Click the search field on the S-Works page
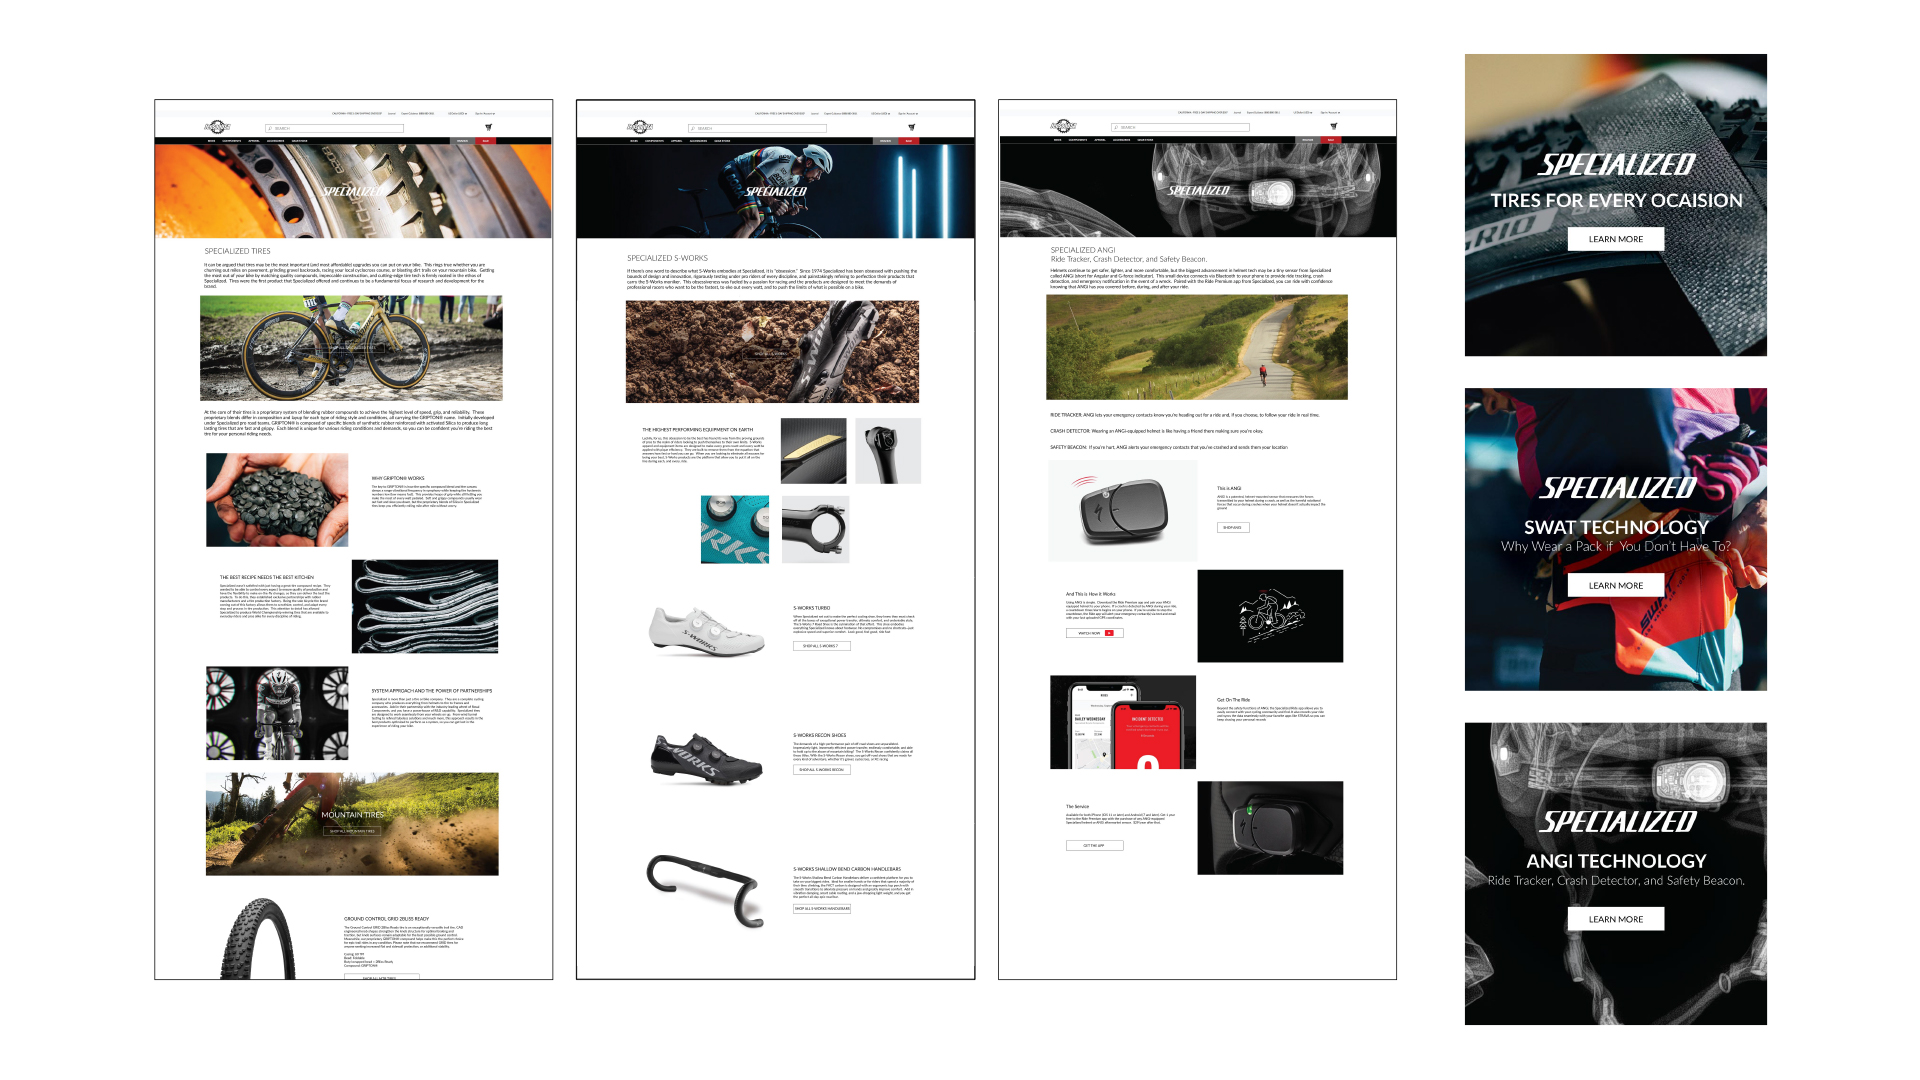 click(x=757, y=128)
